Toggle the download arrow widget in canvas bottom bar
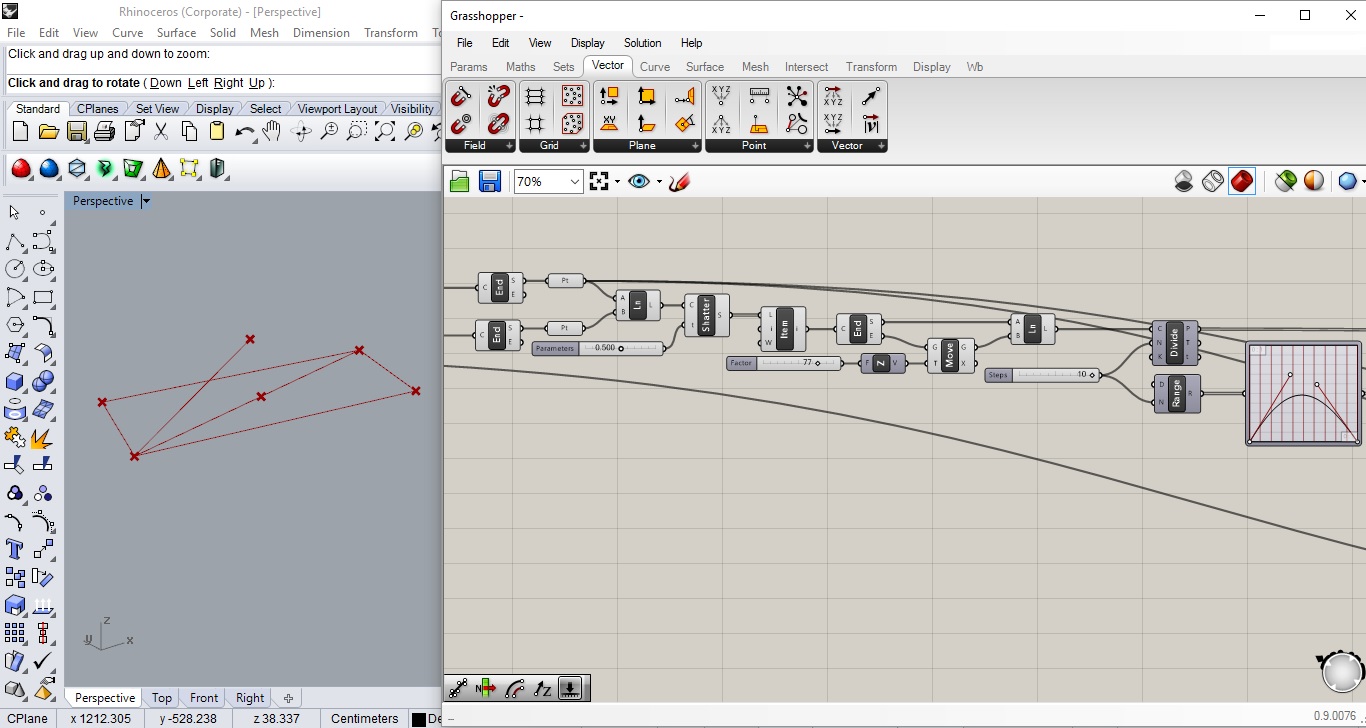Screen dimensions: 1366x728 pos(570,688)
